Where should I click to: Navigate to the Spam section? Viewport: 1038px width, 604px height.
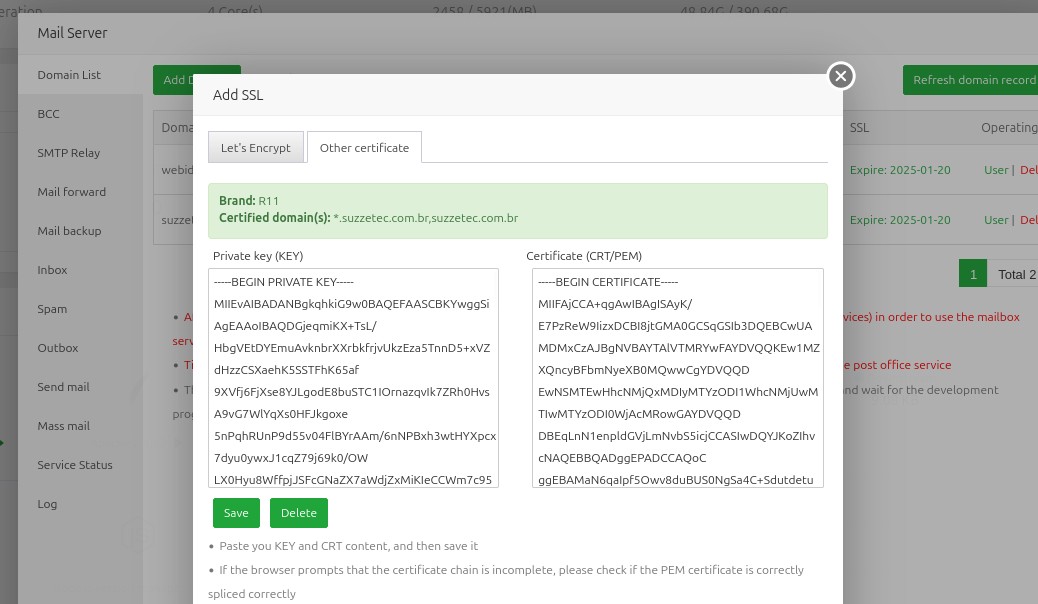(52, 309)
